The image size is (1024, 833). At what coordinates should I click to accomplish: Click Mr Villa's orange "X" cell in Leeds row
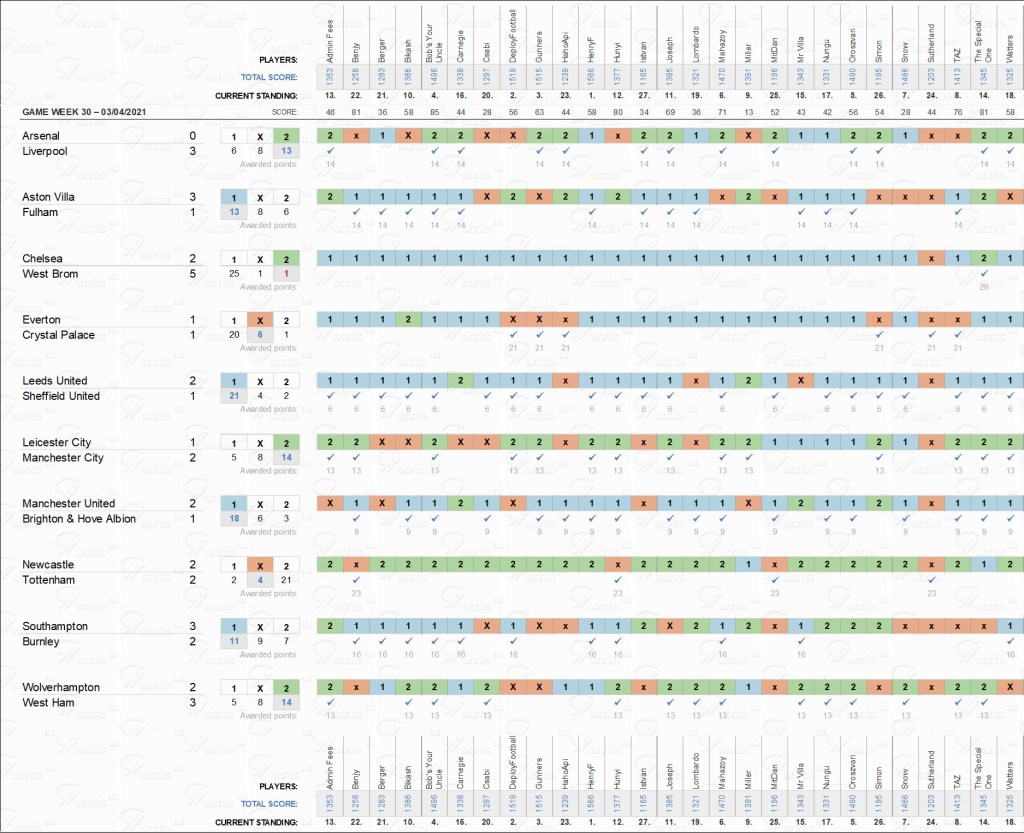[x=800, y=381]
